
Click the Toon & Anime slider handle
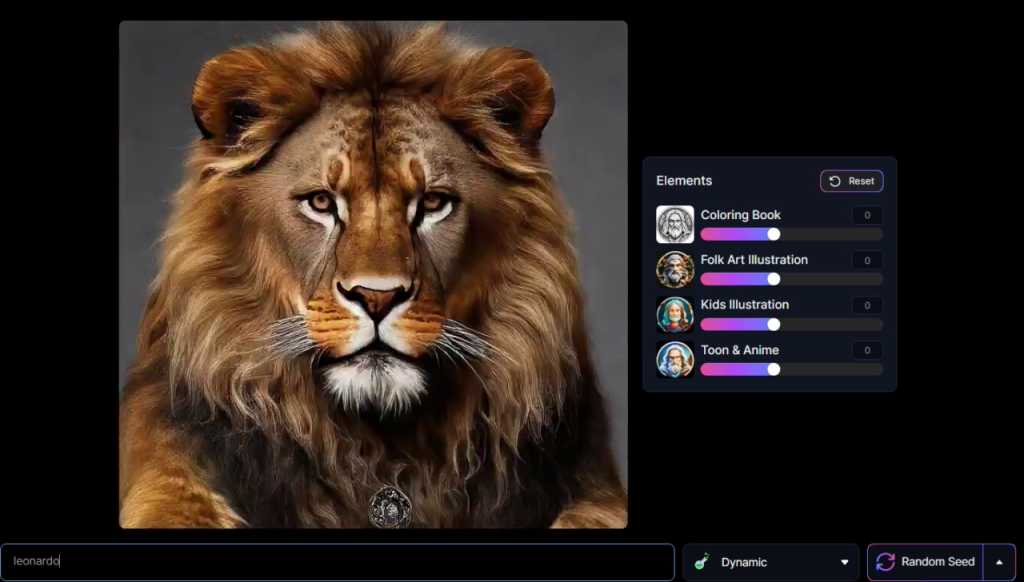774,370
